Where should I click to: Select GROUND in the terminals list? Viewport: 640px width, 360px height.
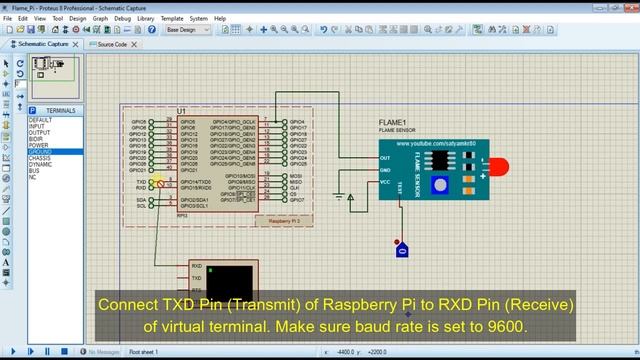56,152
